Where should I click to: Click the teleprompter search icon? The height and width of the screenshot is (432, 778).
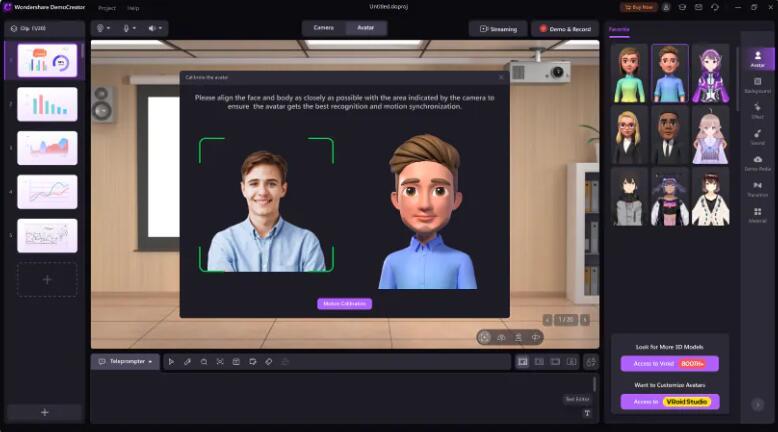click(203, 362)
